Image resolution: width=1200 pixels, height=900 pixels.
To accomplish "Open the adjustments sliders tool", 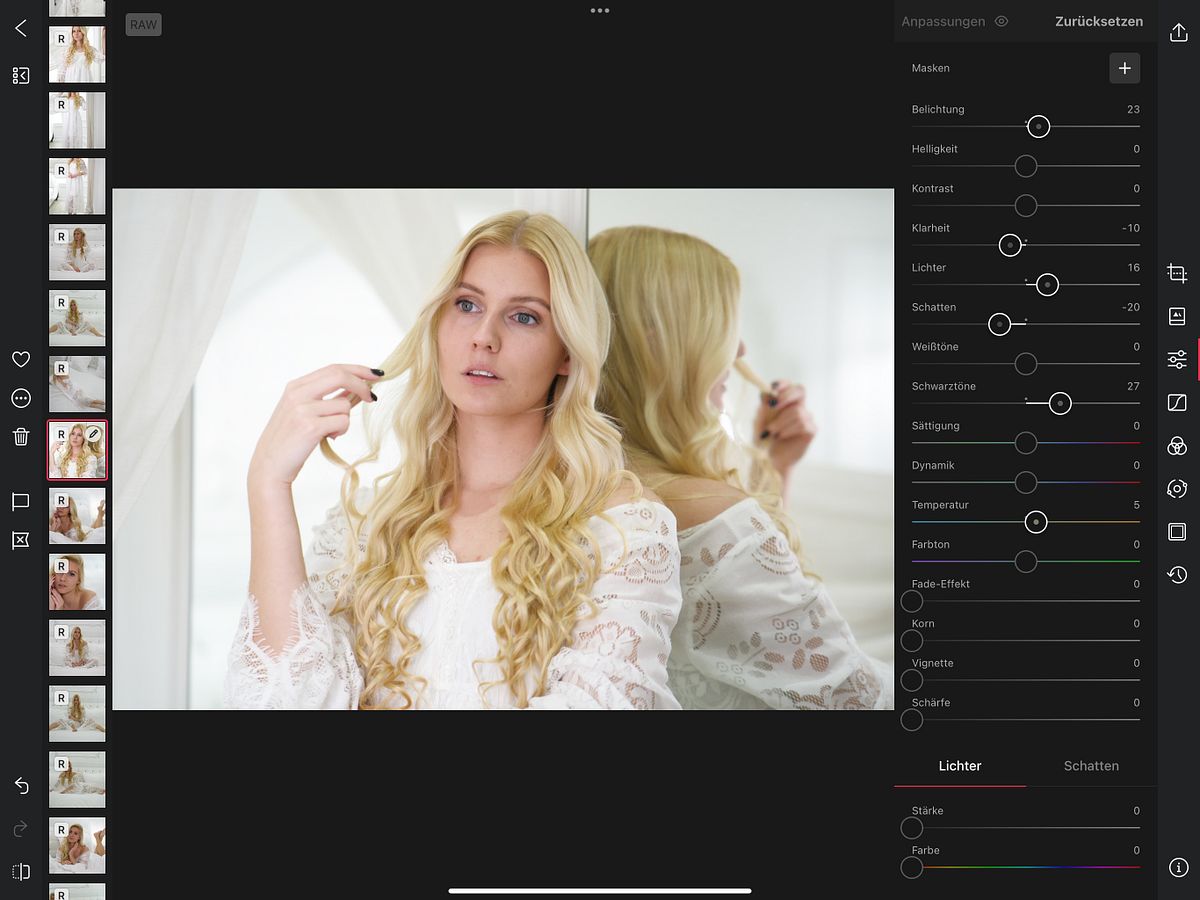I will click(x=1177, y=360).
